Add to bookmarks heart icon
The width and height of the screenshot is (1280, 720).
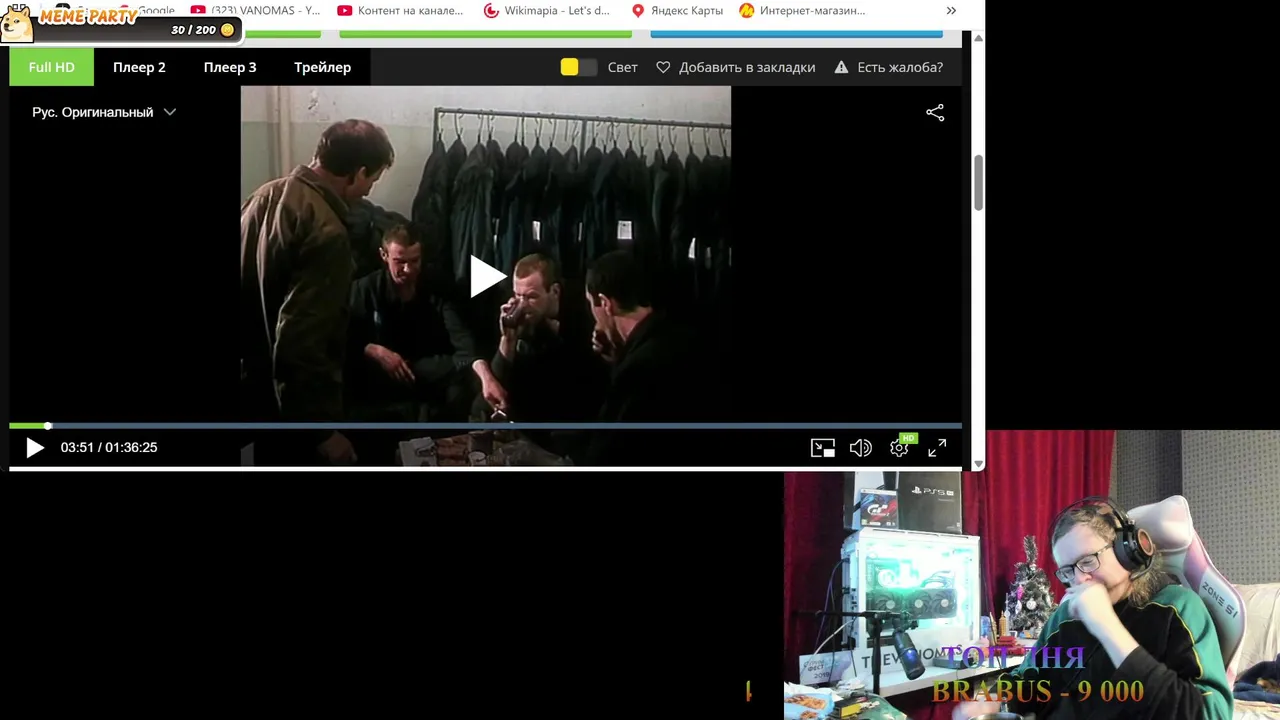pyautogui.click(x=663, y=67)
